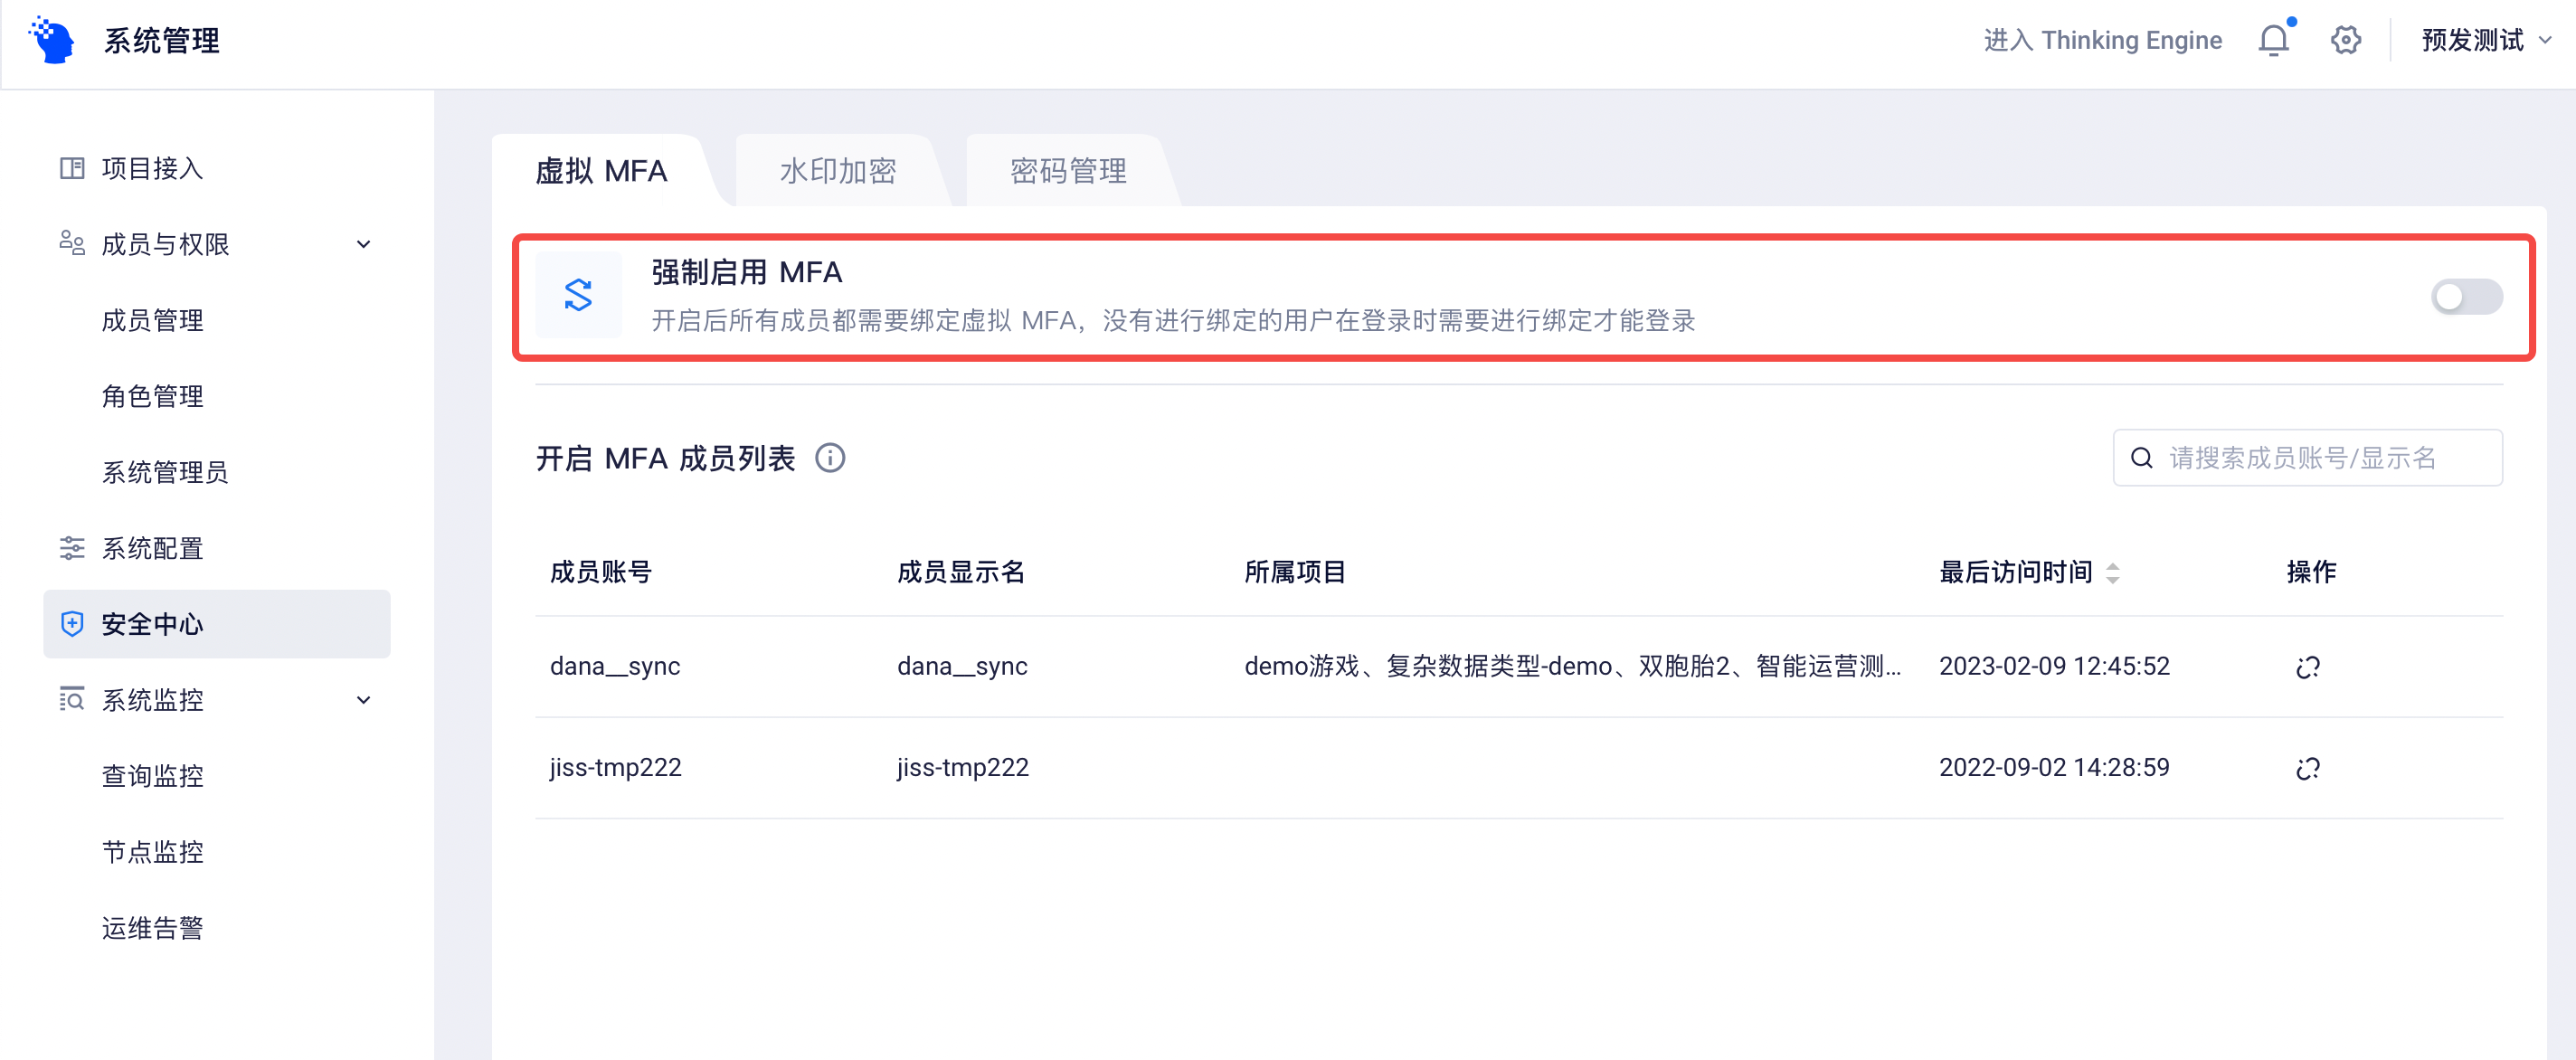Click the 系统管理 header title
This screenshot has height=1060, width=2576.
tap(162, 40)
